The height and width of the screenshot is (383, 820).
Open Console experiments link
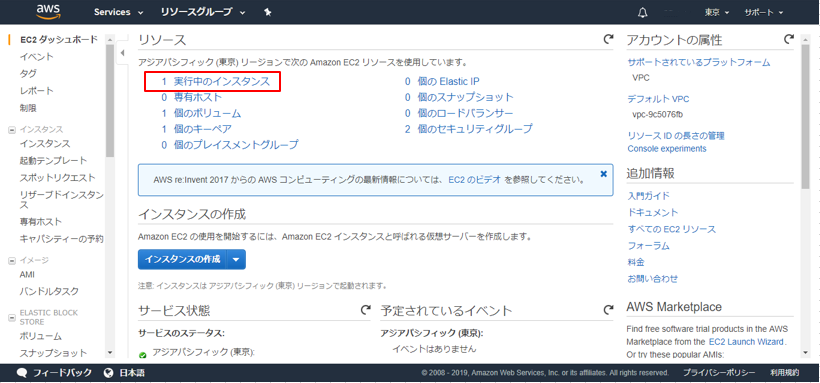(667, 149)
